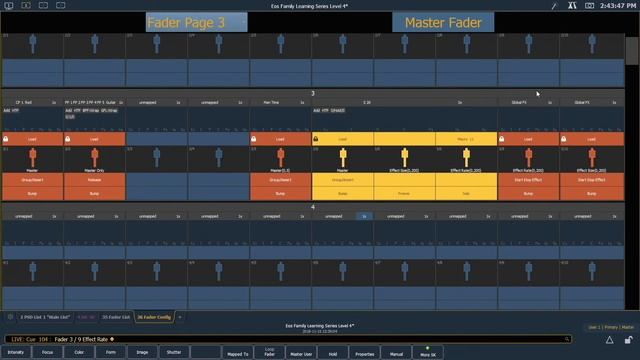This screenshot has height=360, width=640.
Task: Click the yellow Effect Rate fader handle 3/8
Action: 467,158
